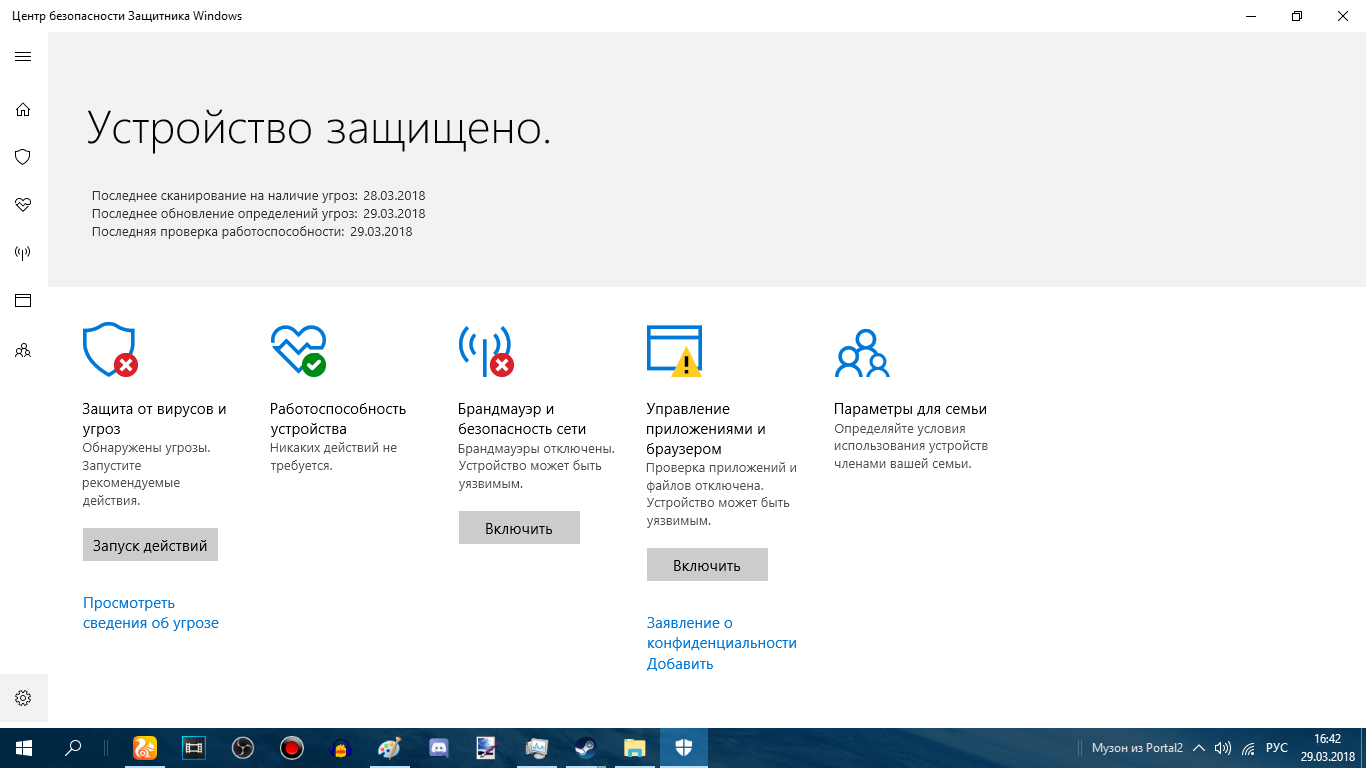Switch input language via 'РУС' indicator
The height and width of the screenshot is (768, 1366).
click(x=1277, y=748)
